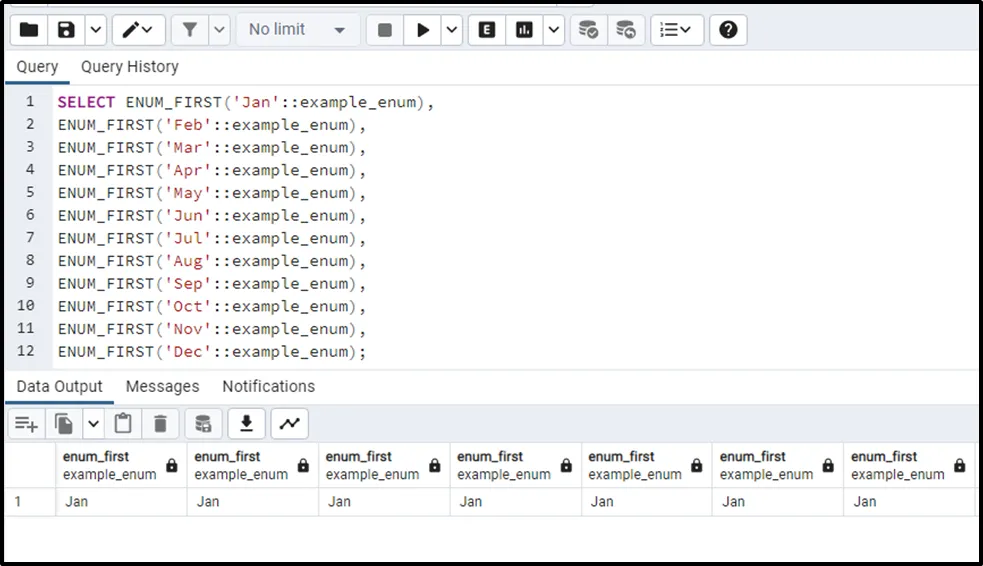Expand the Execute options dropdown arrow

pos(452,30)
